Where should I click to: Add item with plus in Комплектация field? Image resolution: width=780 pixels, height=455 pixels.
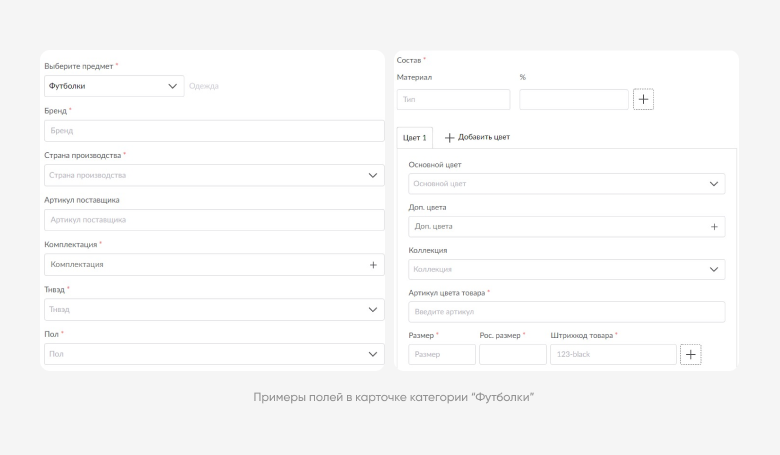[x=373, y=265]
